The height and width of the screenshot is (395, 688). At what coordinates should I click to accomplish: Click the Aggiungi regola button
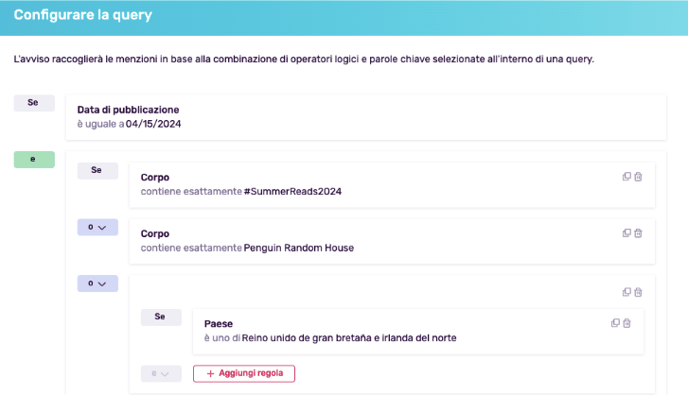click(244, 373)
